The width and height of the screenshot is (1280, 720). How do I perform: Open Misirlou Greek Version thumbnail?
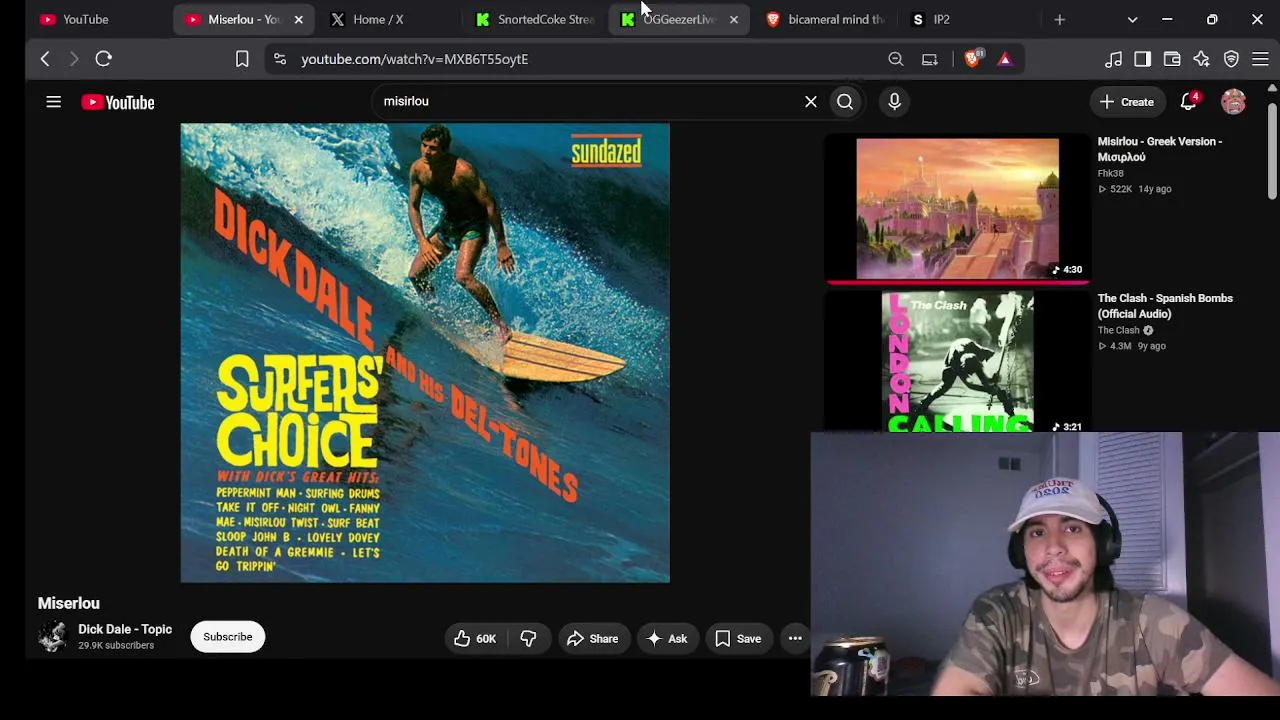click(x=957, y=208)
